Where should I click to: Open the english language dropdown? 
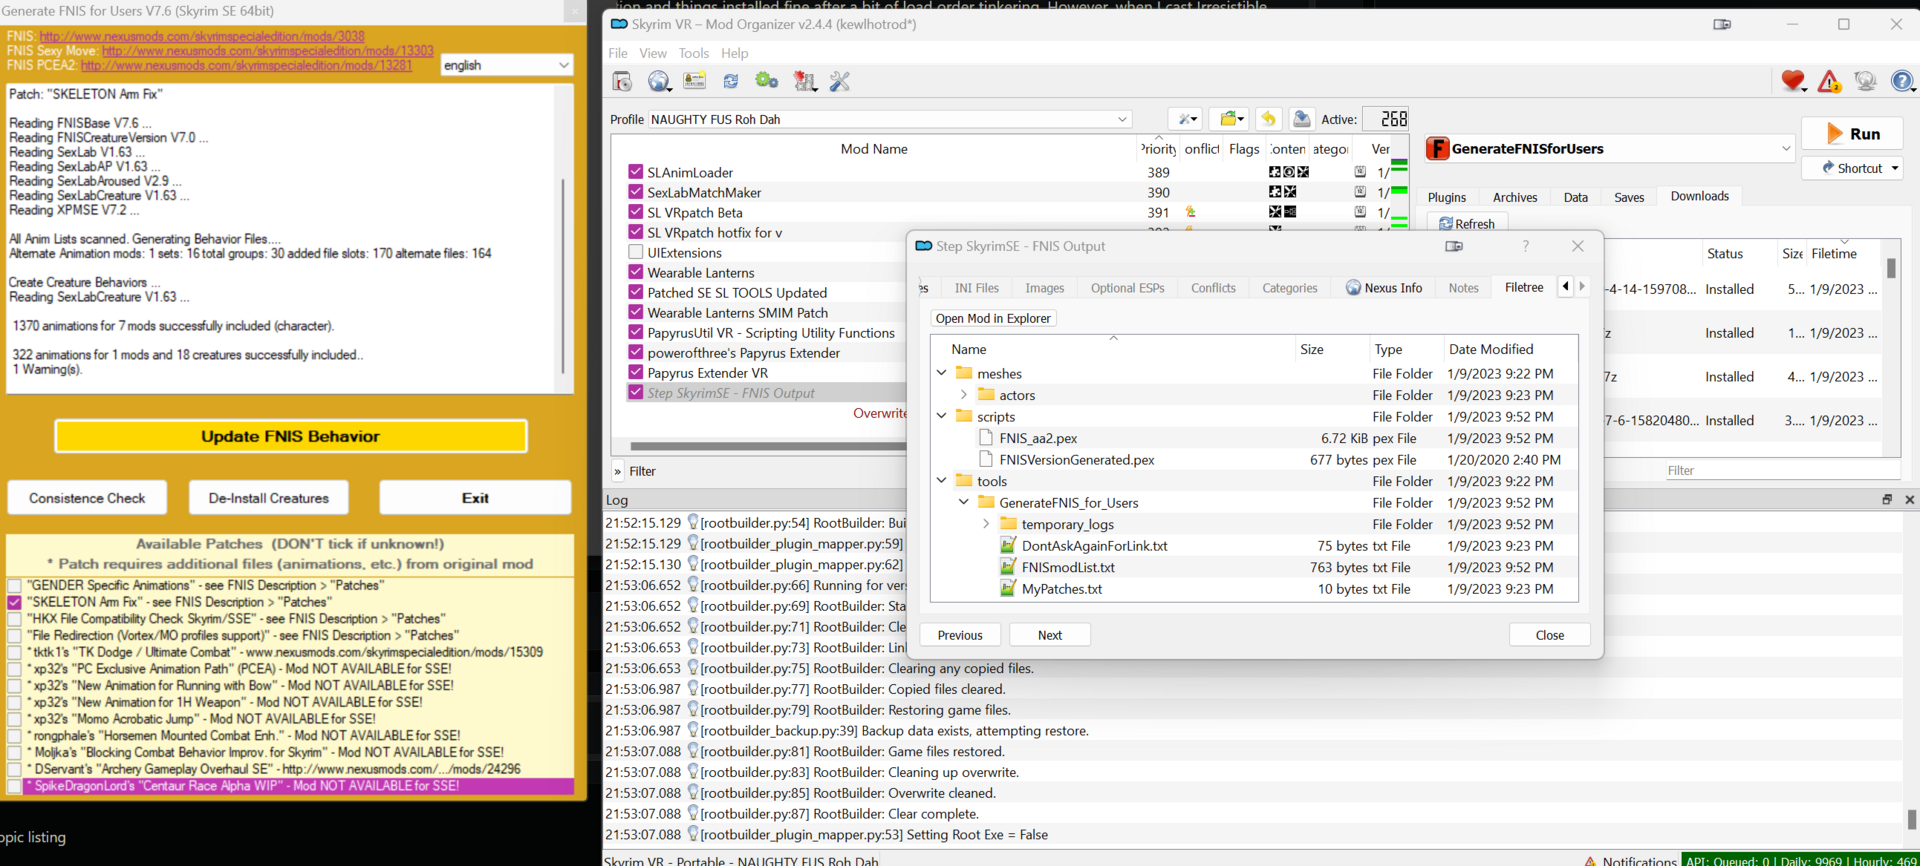[x=507, y=65]
